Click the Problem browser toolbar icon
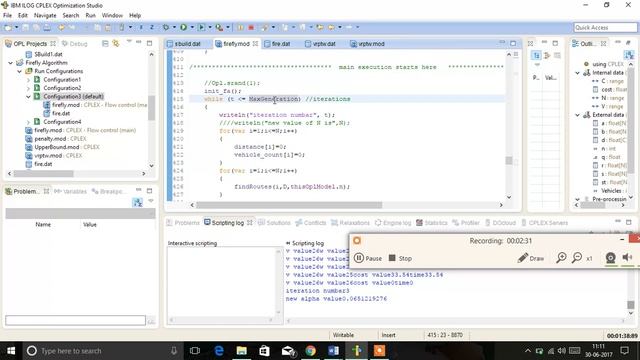The image size is (640, 360). [x=138, y=202]
